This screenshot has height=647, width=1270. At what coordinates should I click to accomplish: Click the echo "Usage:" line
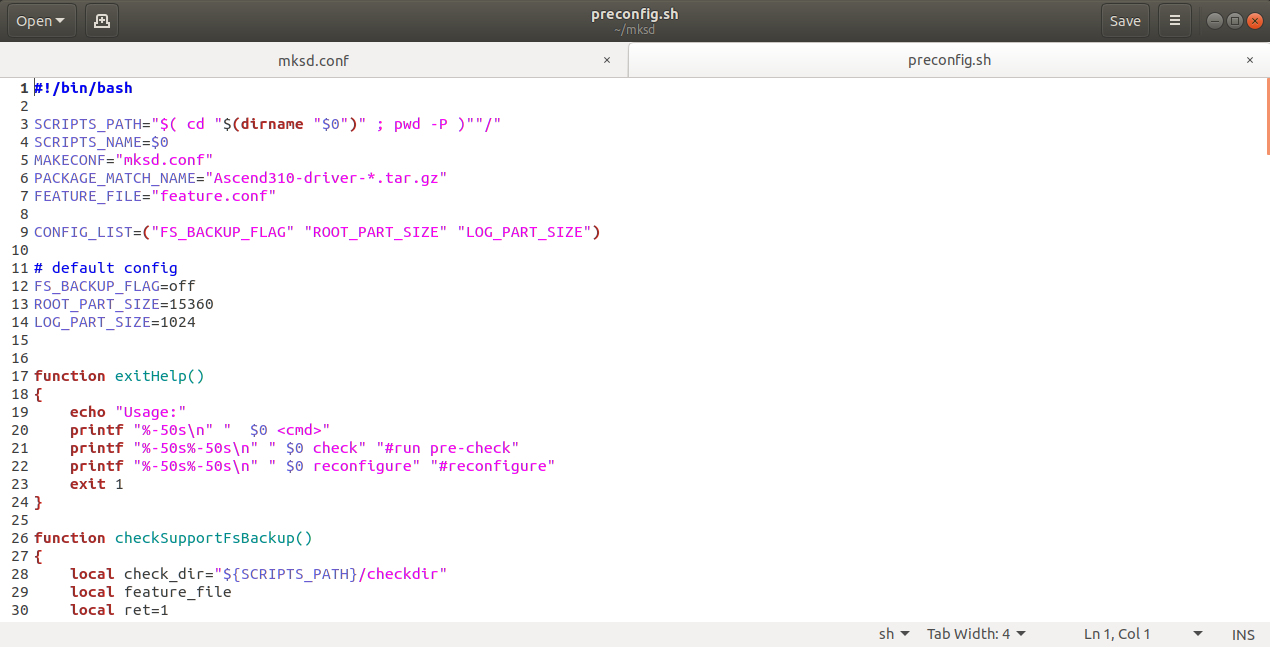coord(128,412)
